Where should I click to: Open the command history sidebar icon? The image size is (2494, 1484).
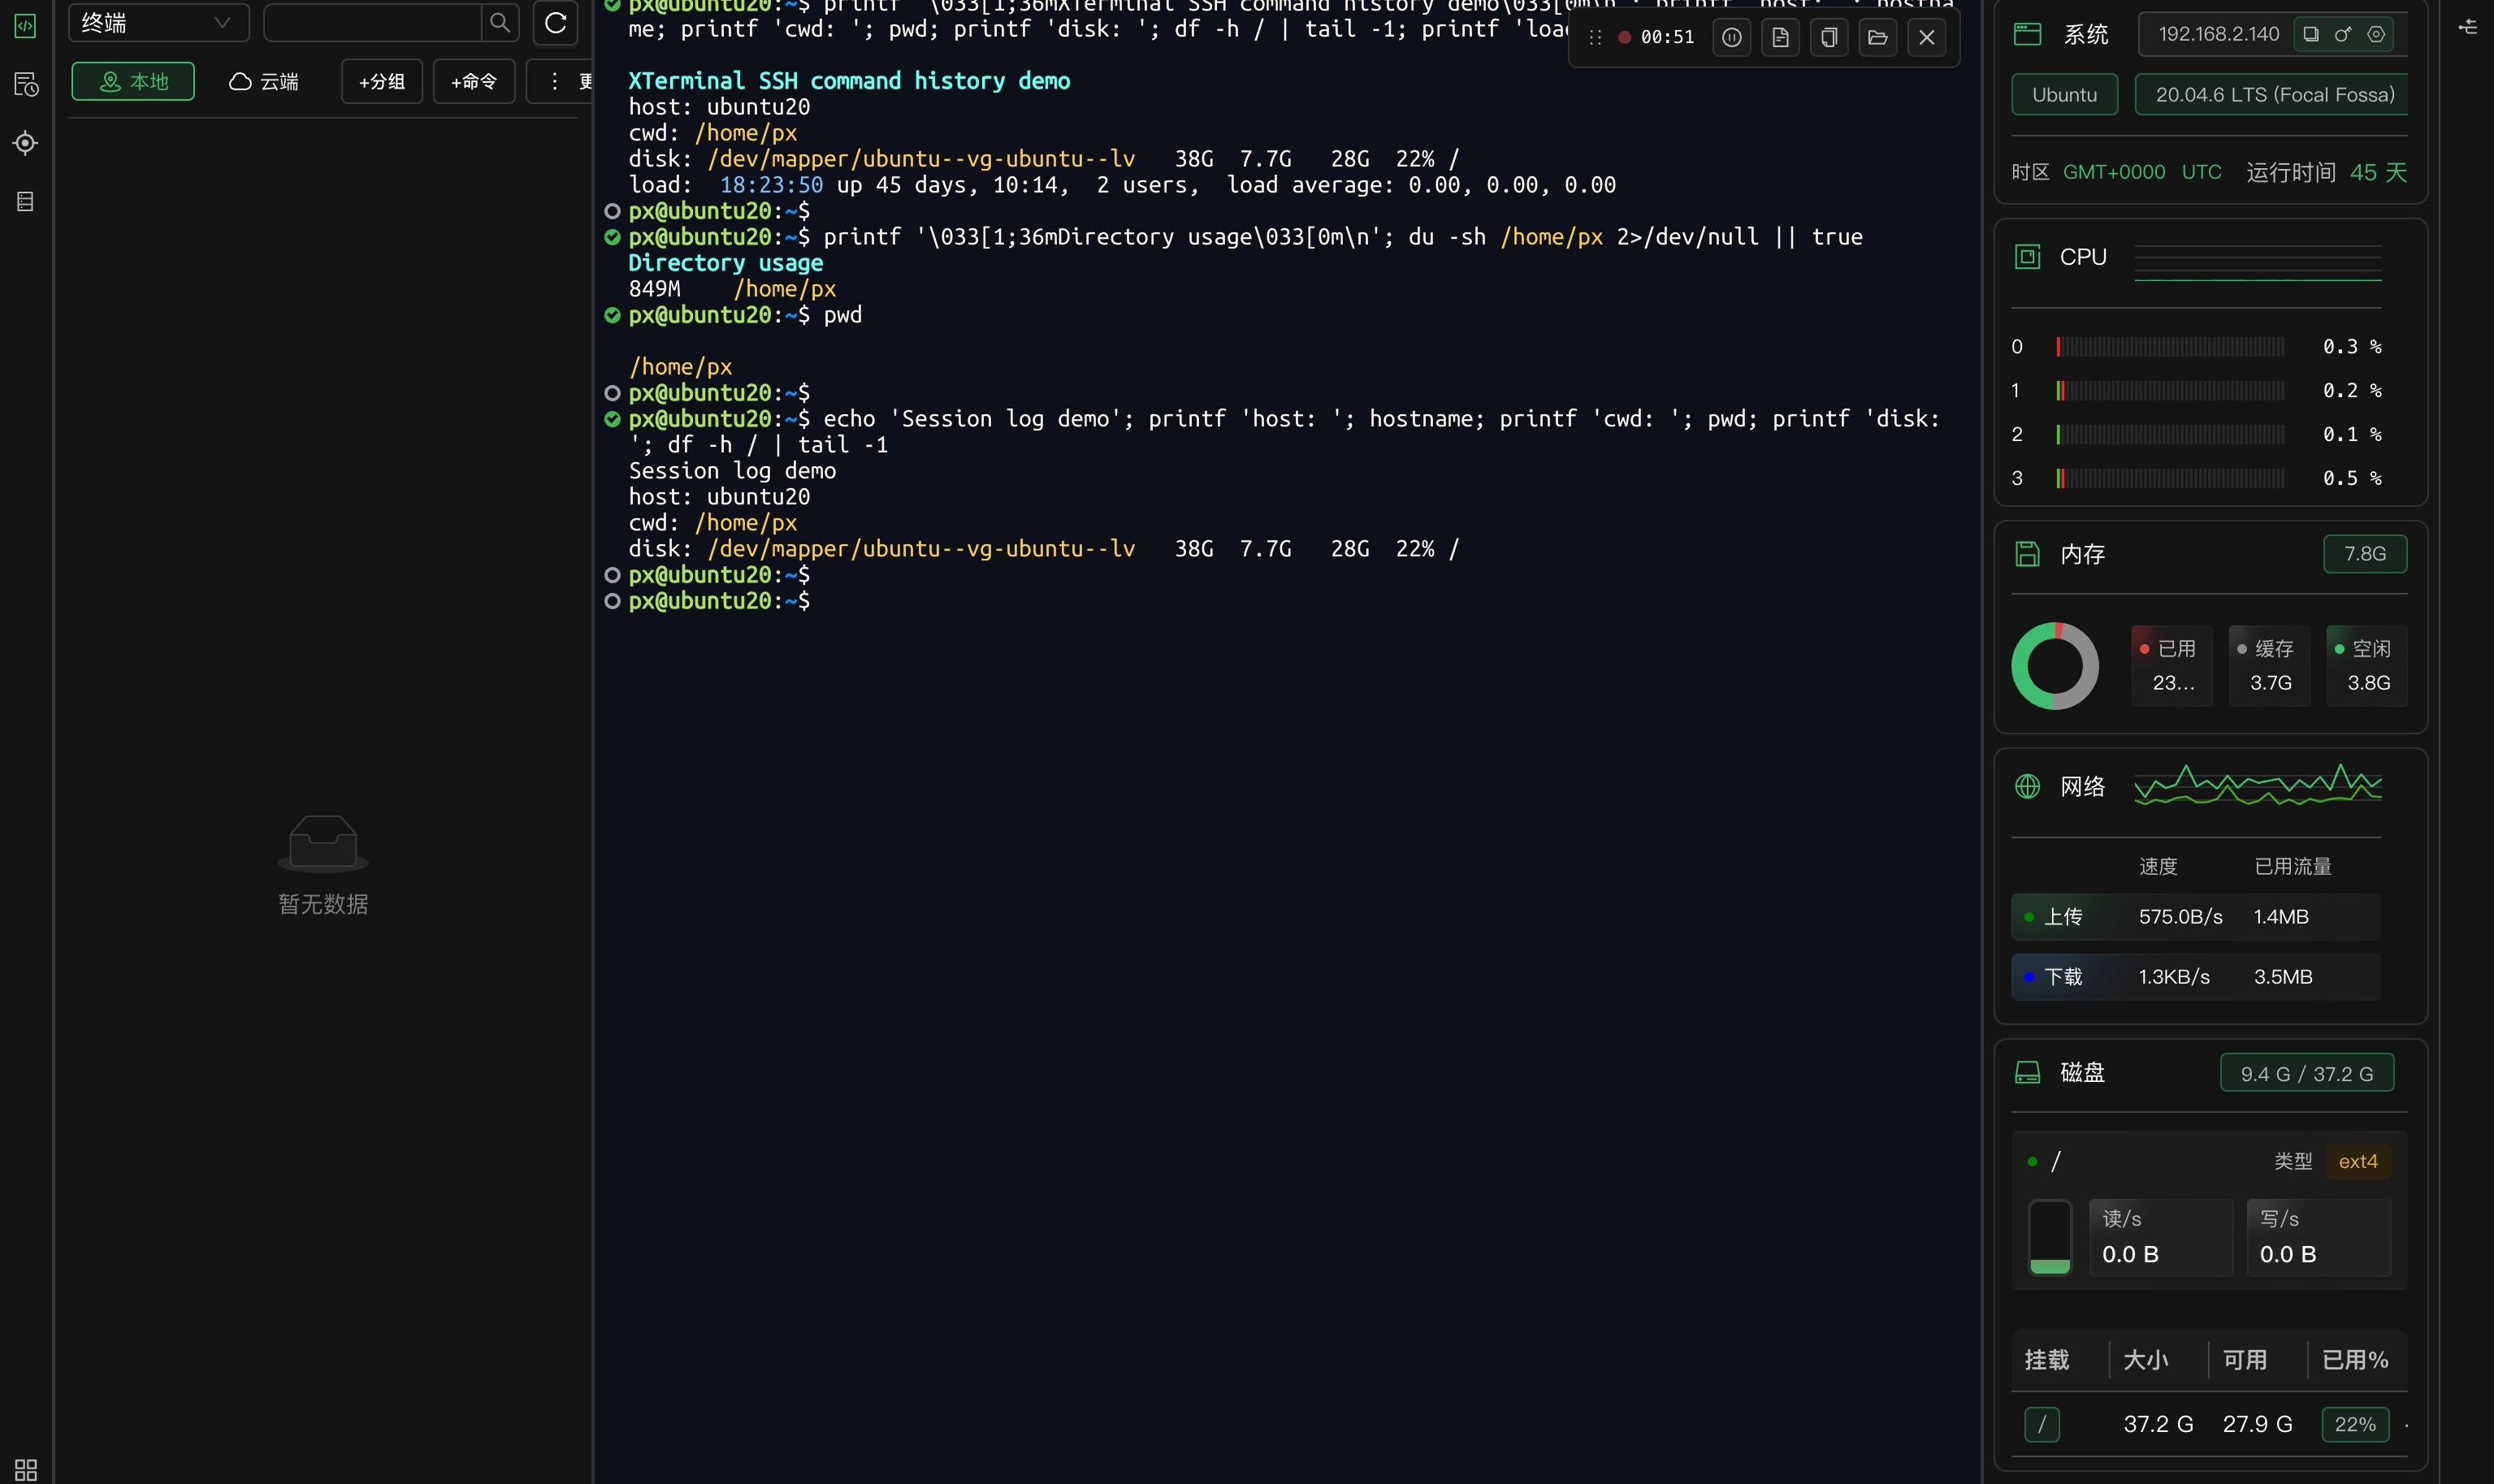coord(26,85)
